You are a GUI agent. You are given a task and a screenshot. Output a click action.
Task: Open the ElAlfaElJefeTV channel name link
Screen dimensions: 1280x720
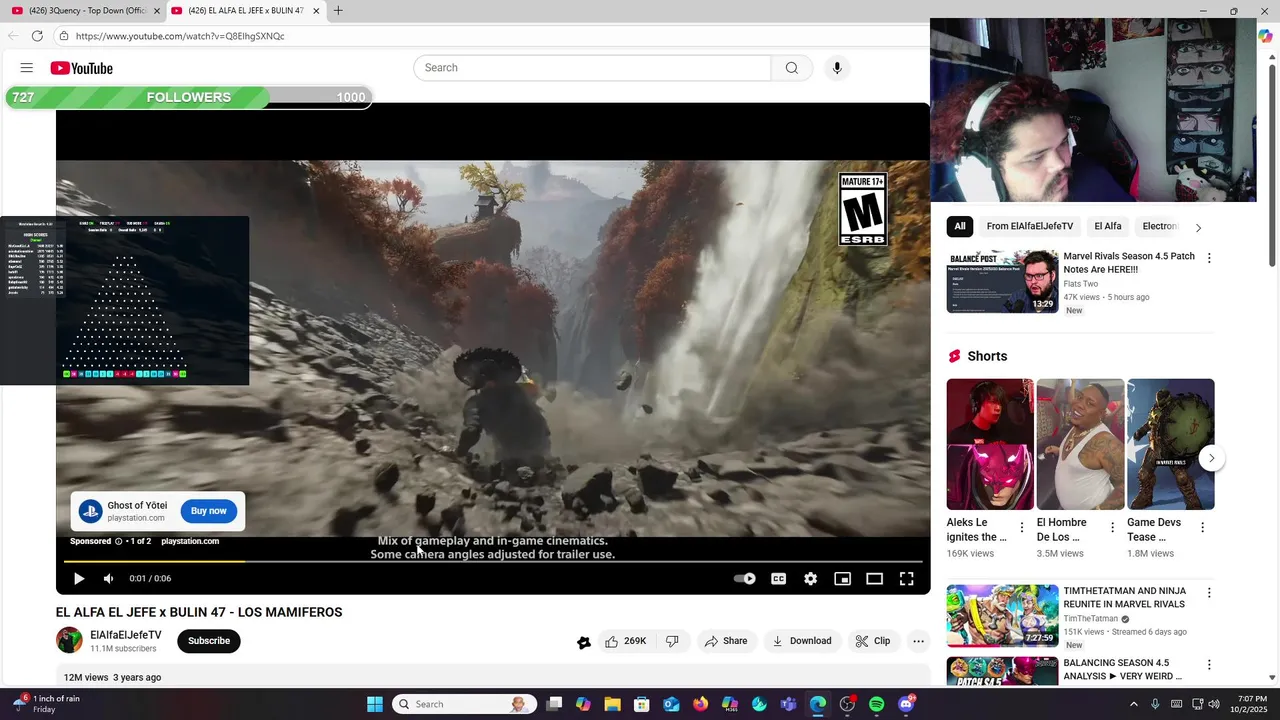click(x=125, y=635)
